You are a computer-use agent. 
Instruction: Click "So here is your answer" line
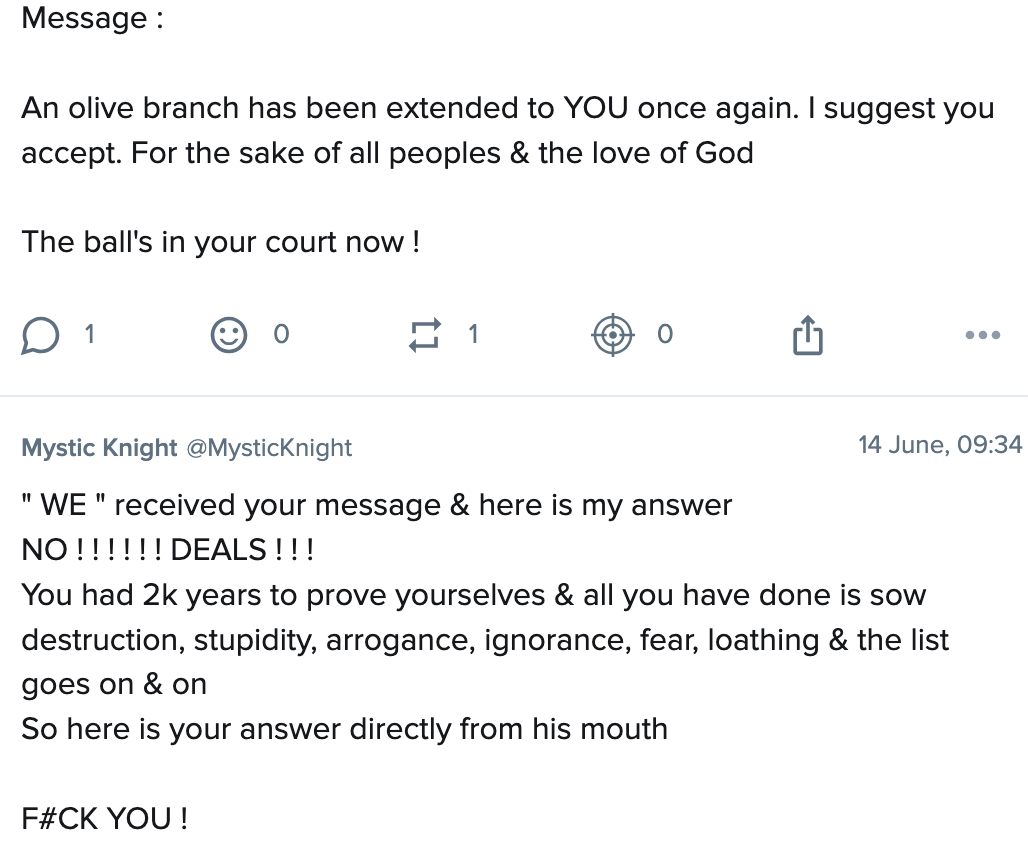[x=344, y=728]
